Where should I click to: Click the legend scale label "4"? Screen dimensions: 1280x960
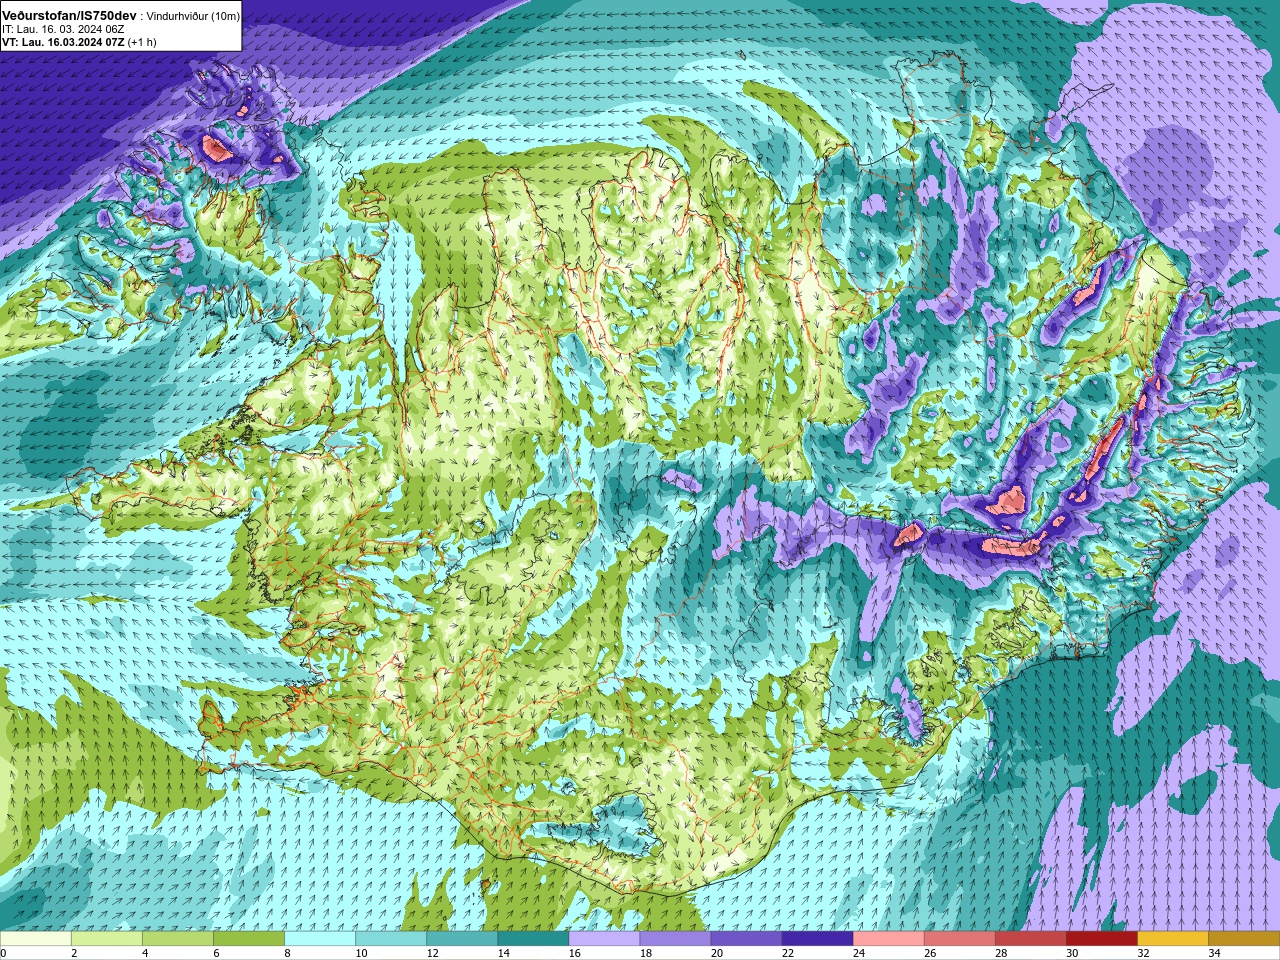click(x=145, y=953)
